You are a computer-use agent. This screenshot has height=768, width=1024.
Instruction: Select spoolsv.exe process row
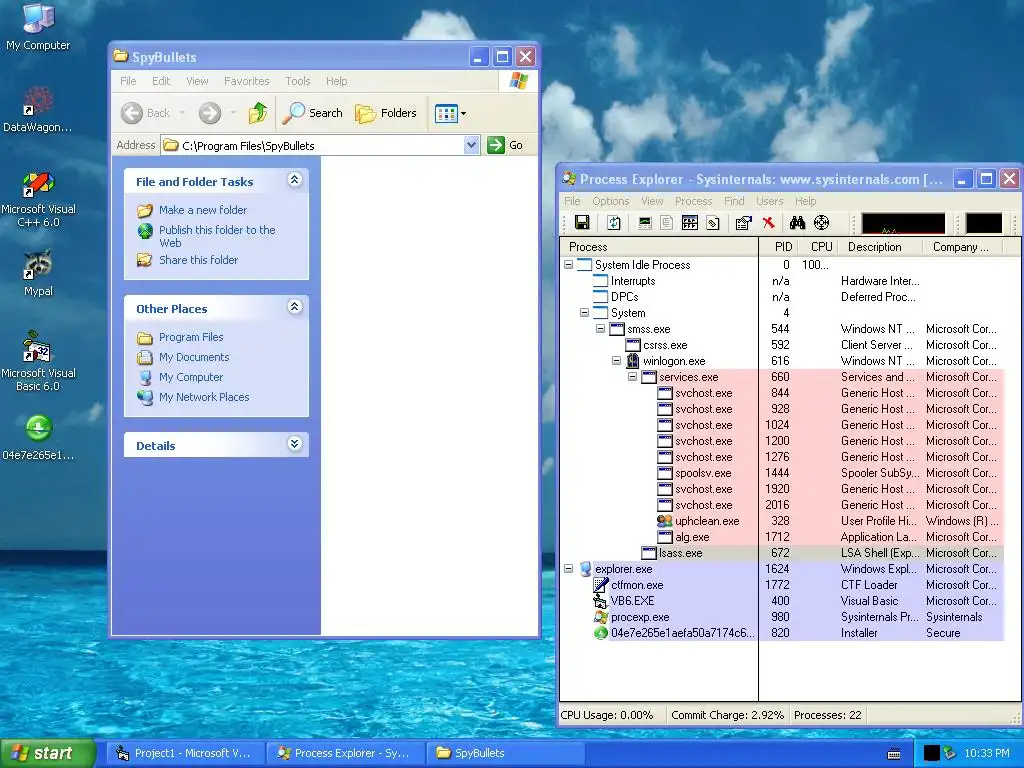pos(781,473)
